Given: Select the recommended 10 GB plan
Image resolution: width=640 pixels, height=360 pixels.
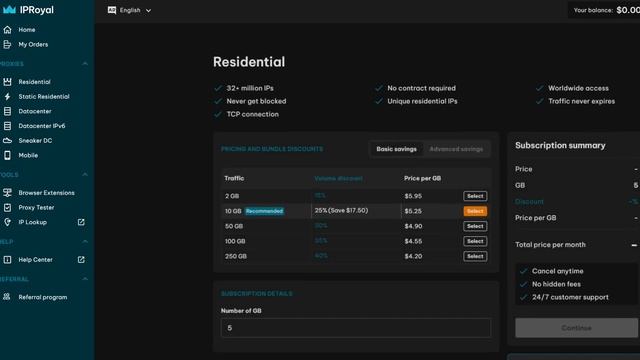Looking at the screenshot, I should tap(475, 211).
